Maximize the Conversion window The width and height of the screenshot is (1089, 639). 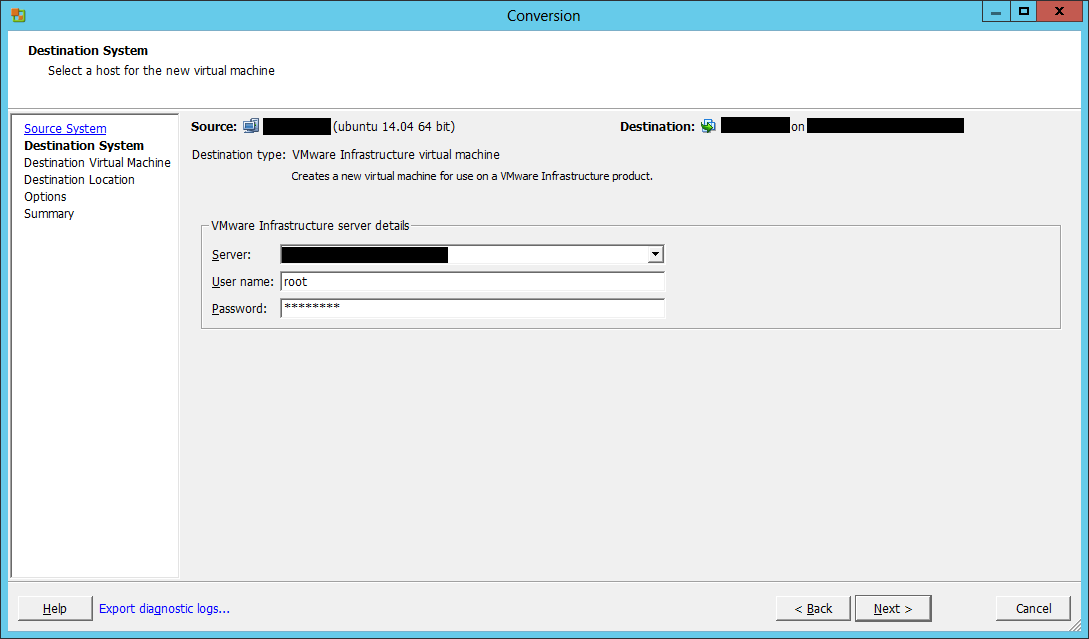pyautogui.click(x=1023, y=11)
